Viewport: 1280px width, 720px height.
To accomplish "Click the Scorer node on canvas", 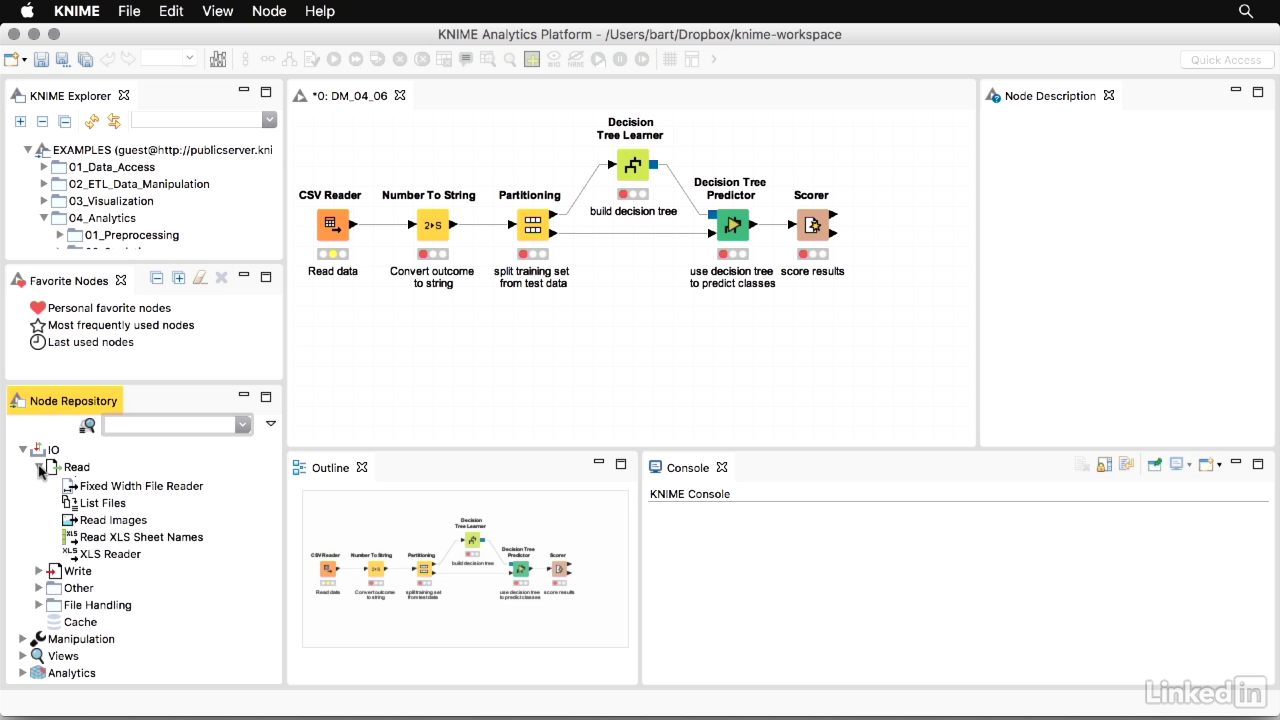I will [x=812, y=225].
